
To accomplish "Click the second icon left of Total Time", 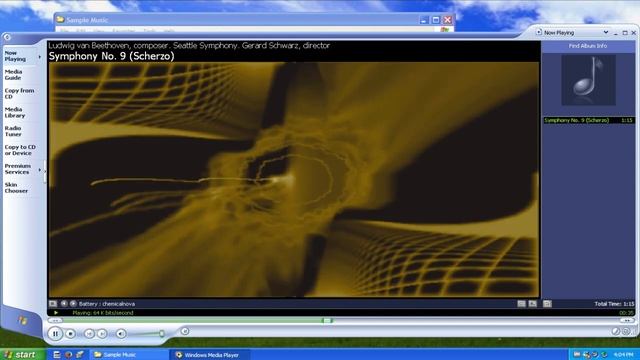I will point(532,303).
